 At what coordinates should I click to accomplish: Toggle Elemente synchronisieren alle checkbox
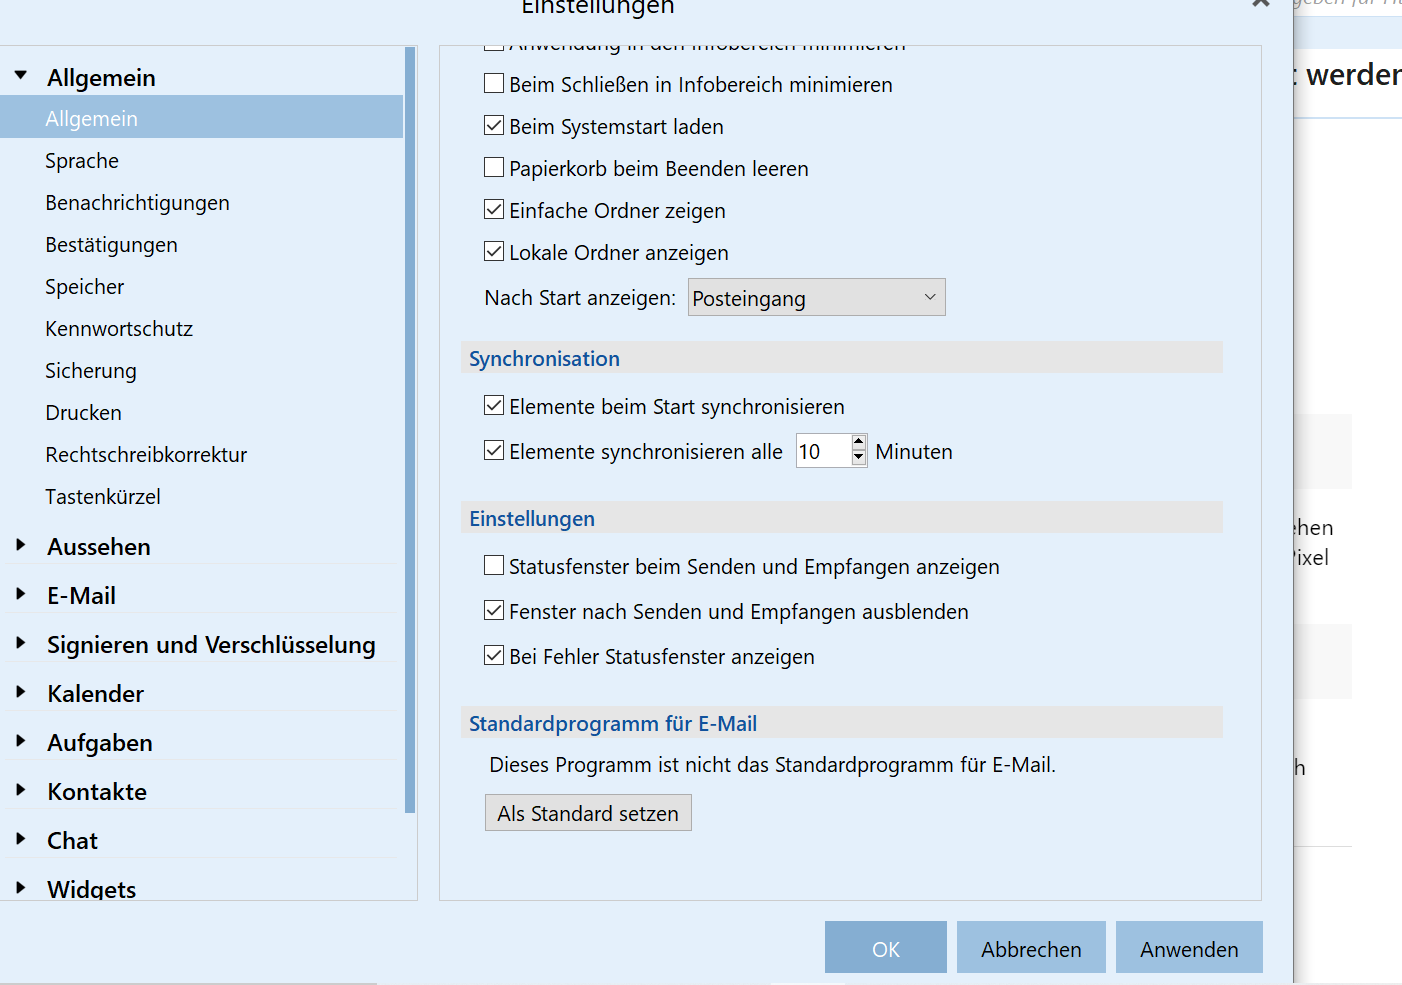pyautogui.click(x=494, y=450)
